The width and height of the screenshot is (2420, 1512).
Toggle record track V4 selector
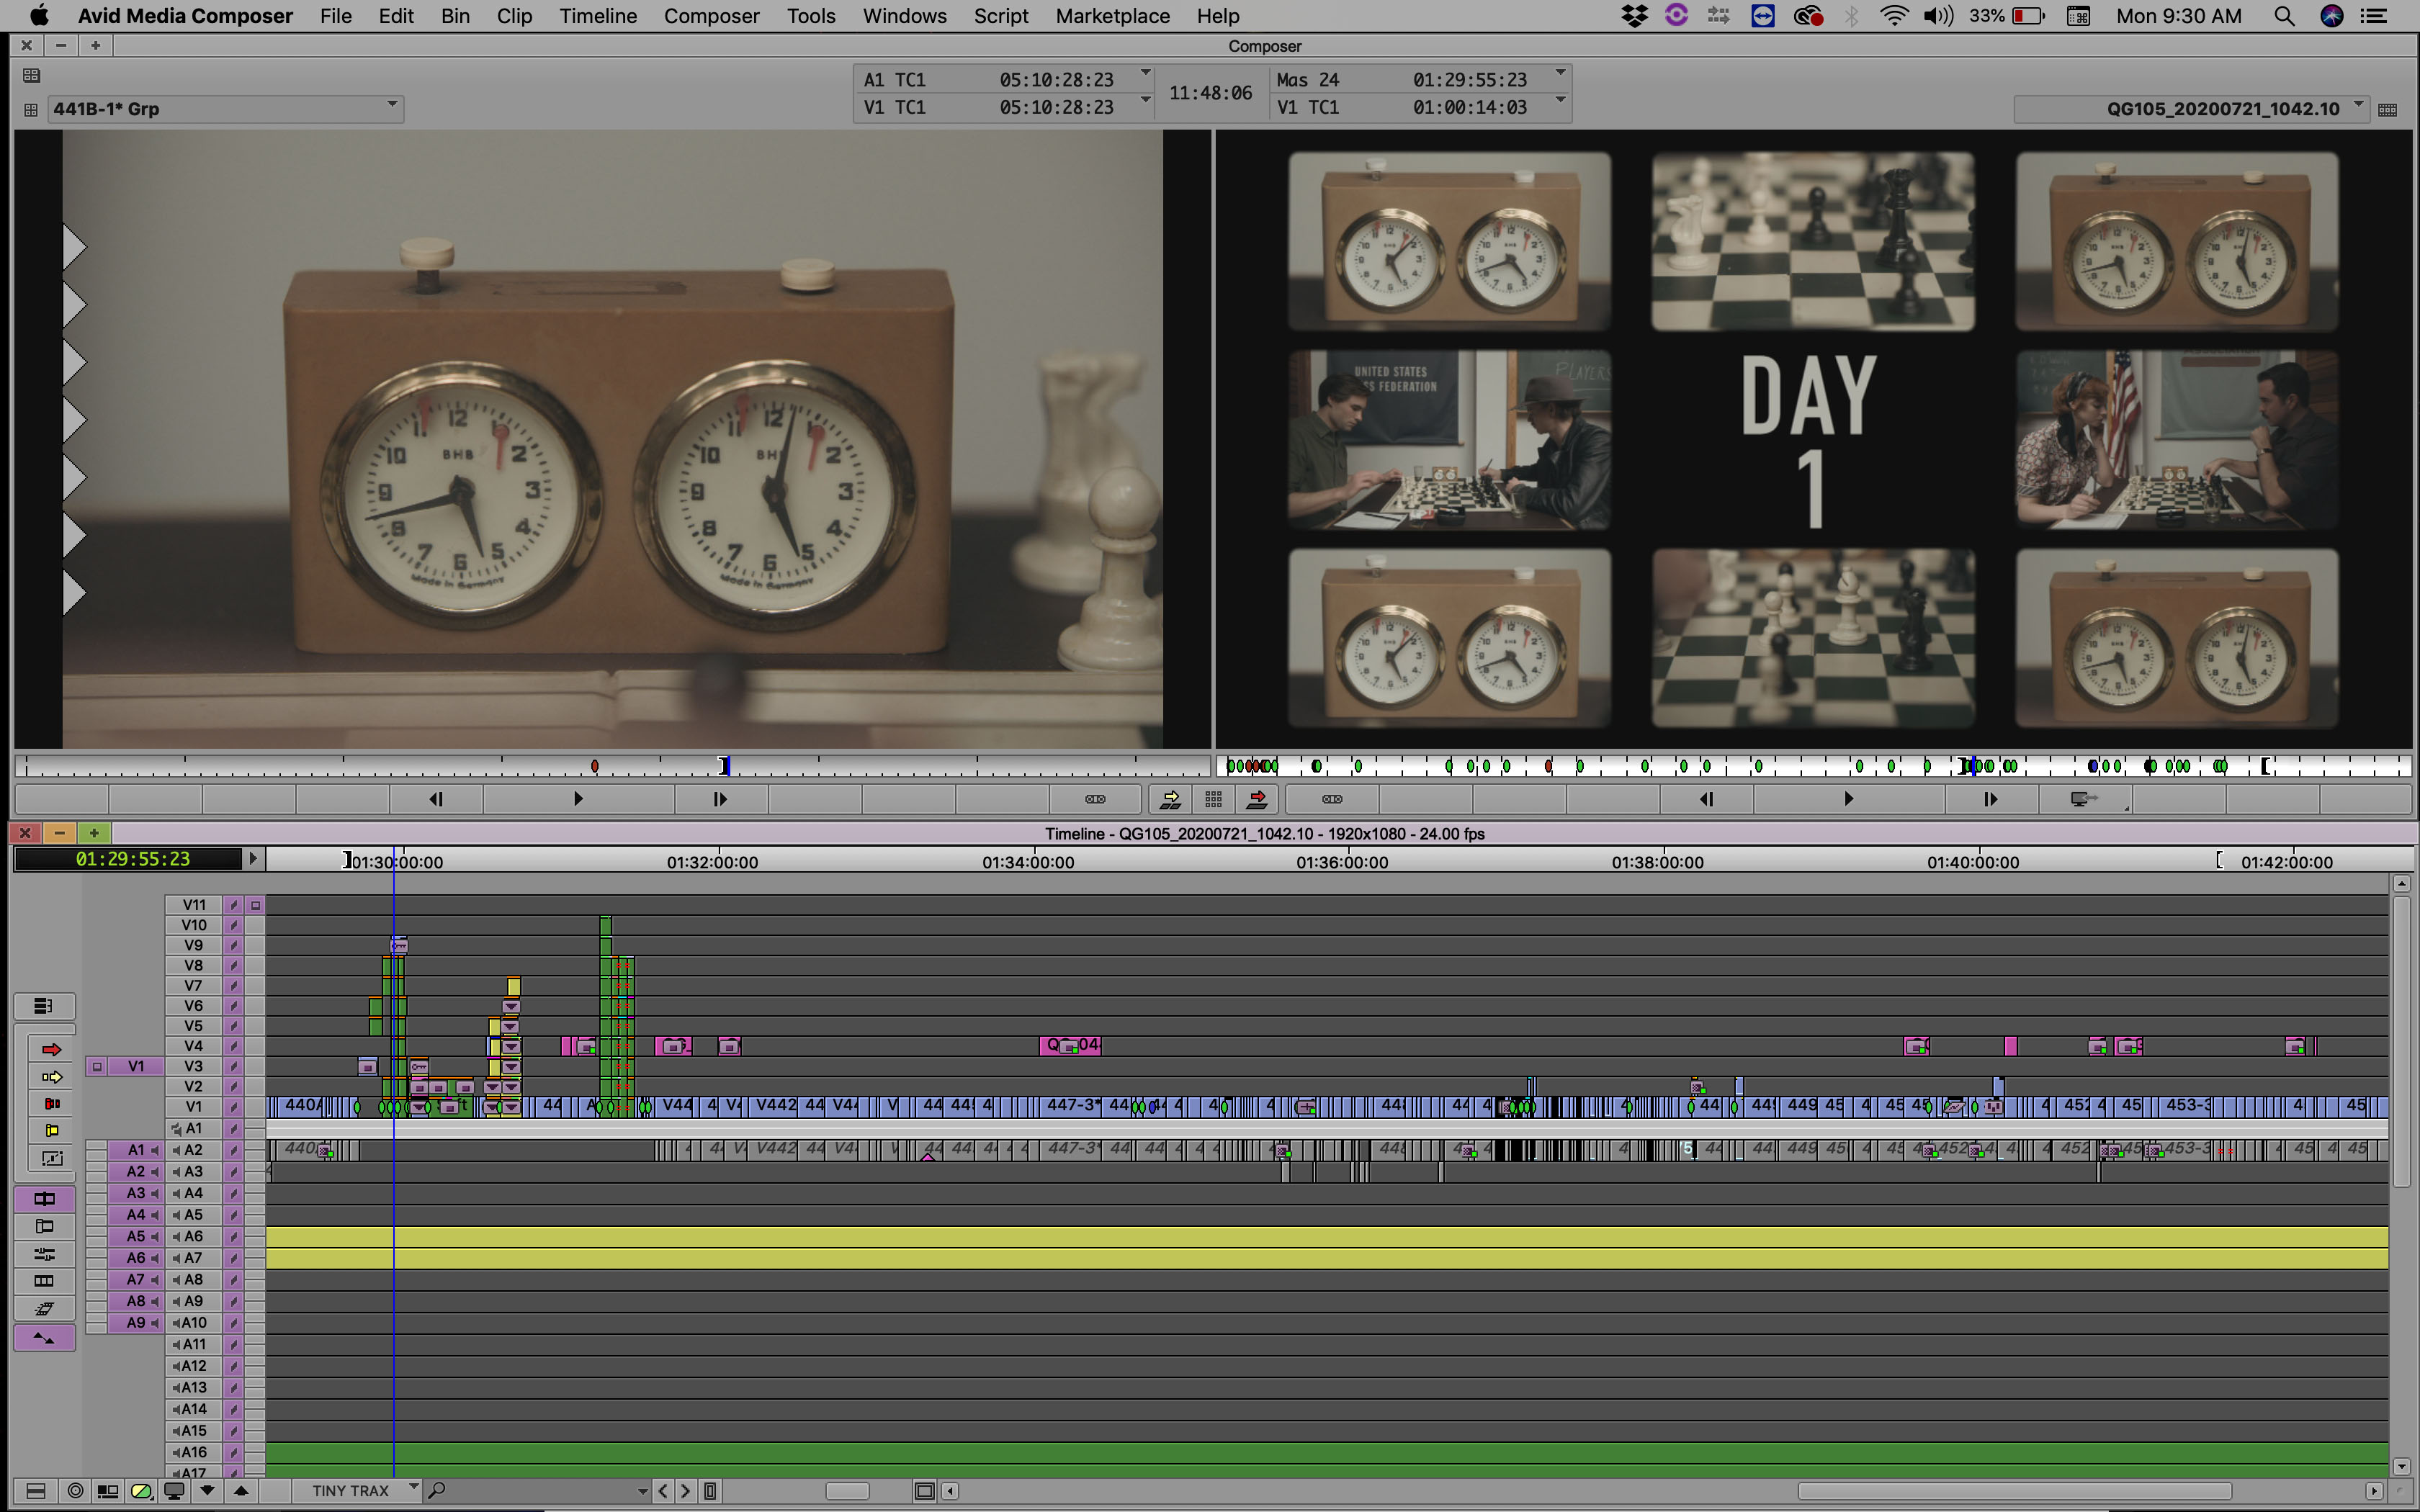[194, 1046]
